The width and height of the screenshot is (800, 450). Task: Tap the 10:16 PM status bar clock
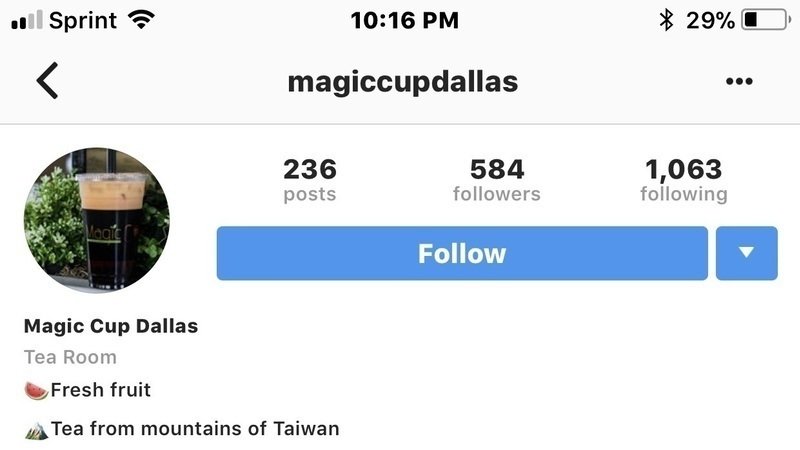405,20
